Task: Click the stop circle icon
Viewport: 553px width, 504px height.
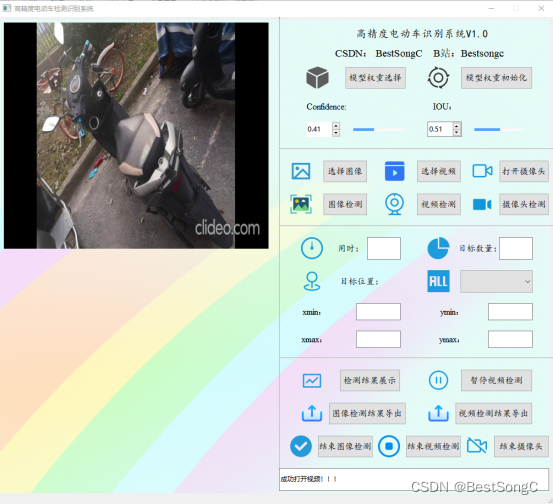Action: 389,446
